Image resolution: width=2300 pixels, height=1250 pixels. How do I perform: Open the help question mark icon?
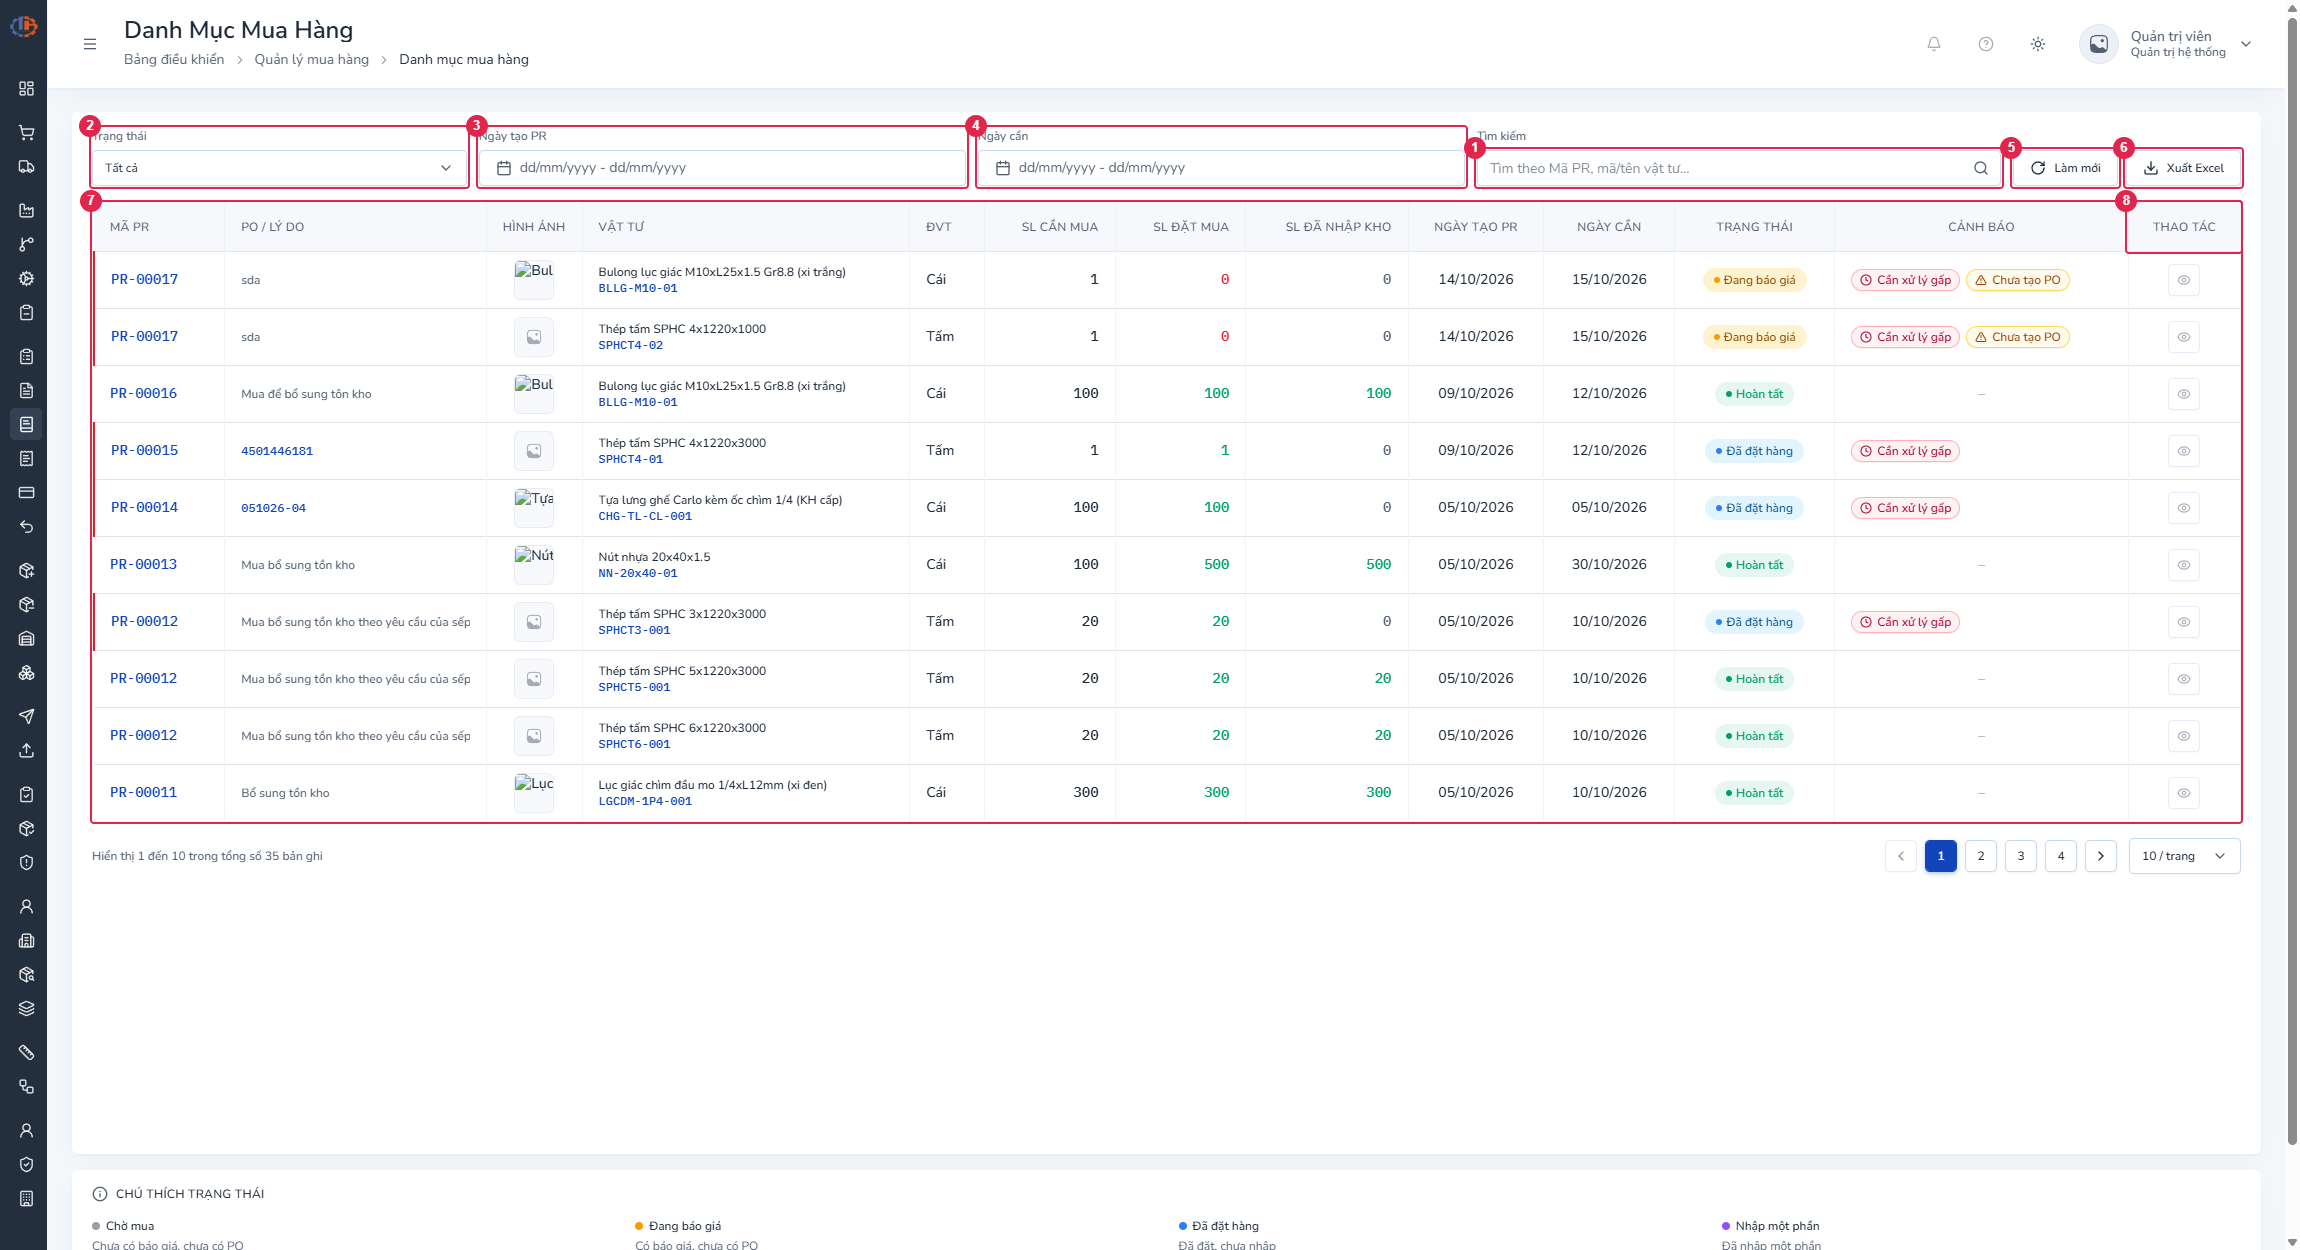pos(1986,44)
